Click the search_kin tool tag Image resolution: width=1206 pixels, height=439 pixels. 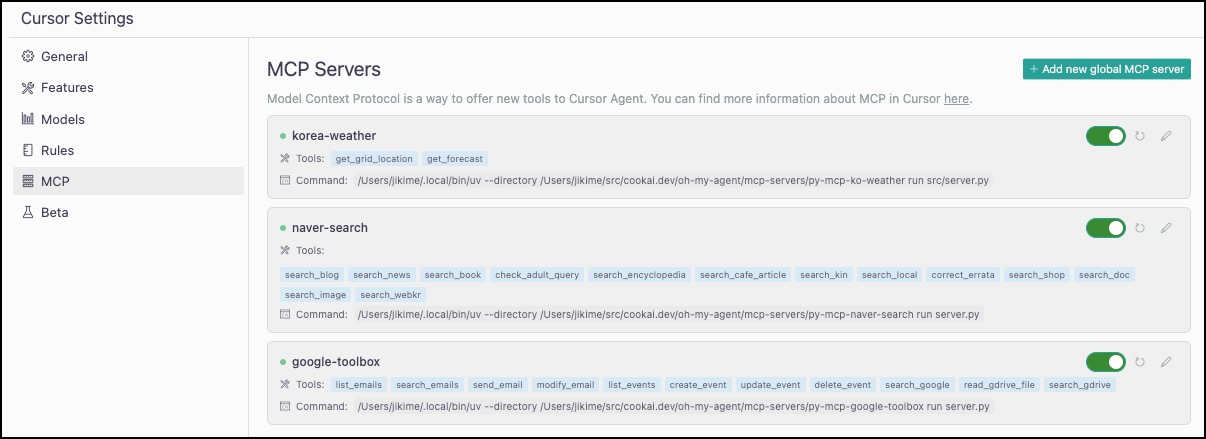(x=824, y=275)
